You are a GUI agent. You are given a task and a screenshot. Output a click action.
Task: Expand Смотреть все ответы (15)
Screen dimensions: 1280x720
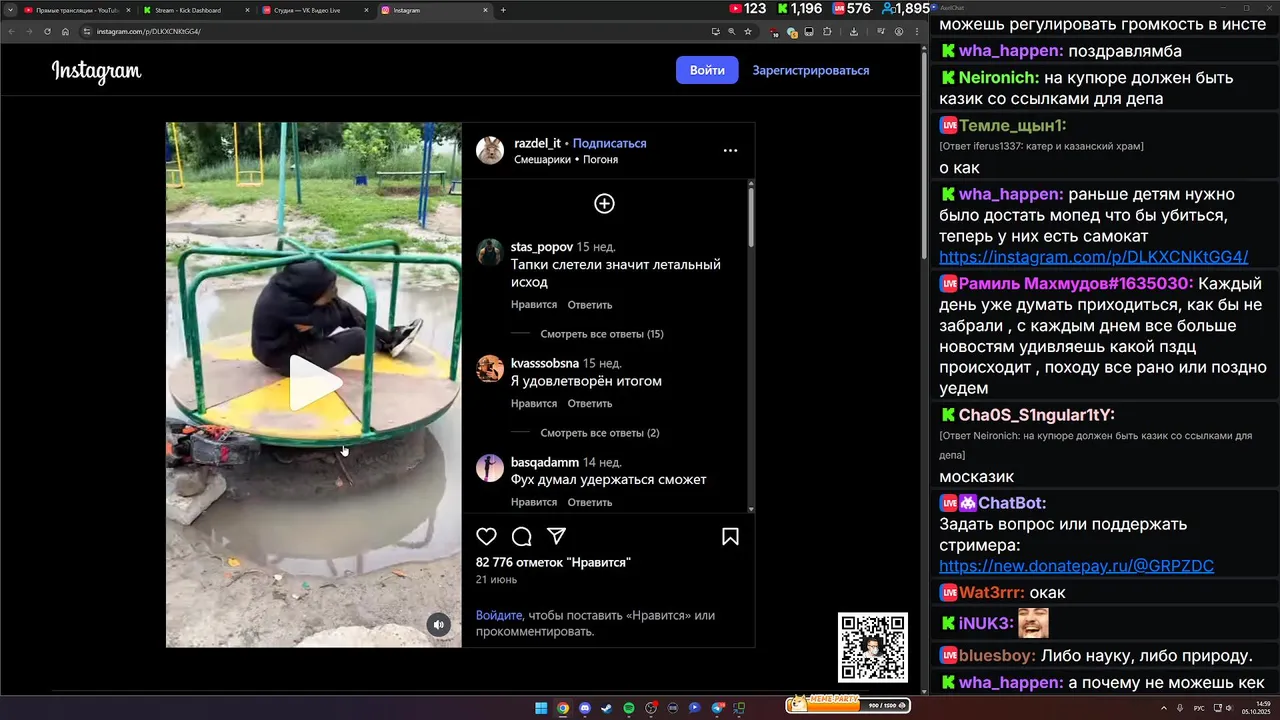coord(602,334)
